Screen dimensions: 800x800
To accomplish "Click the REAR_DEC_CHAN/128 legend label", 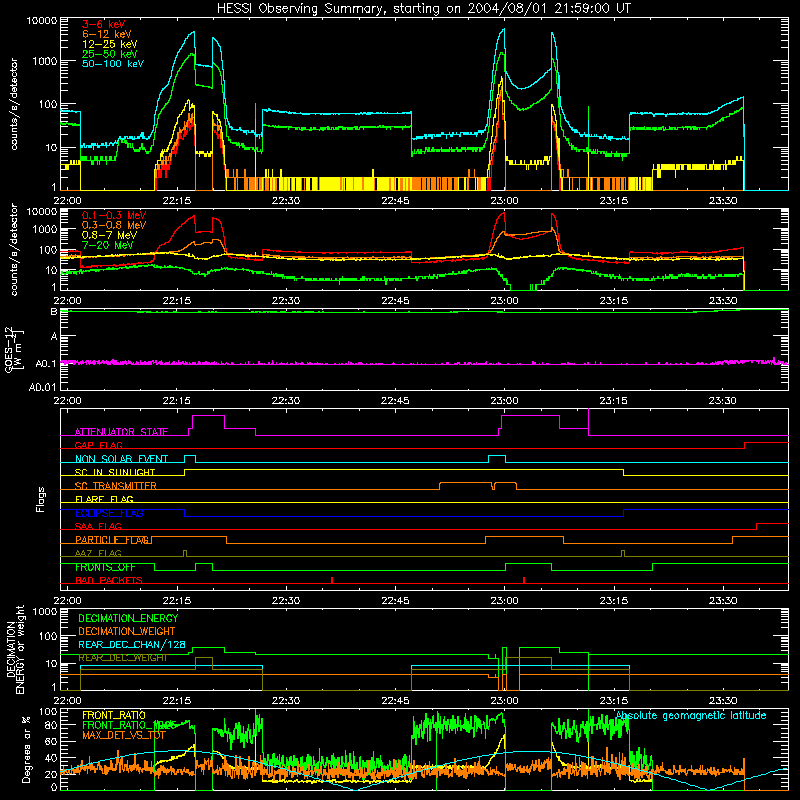I will click(x=132, y=645).
